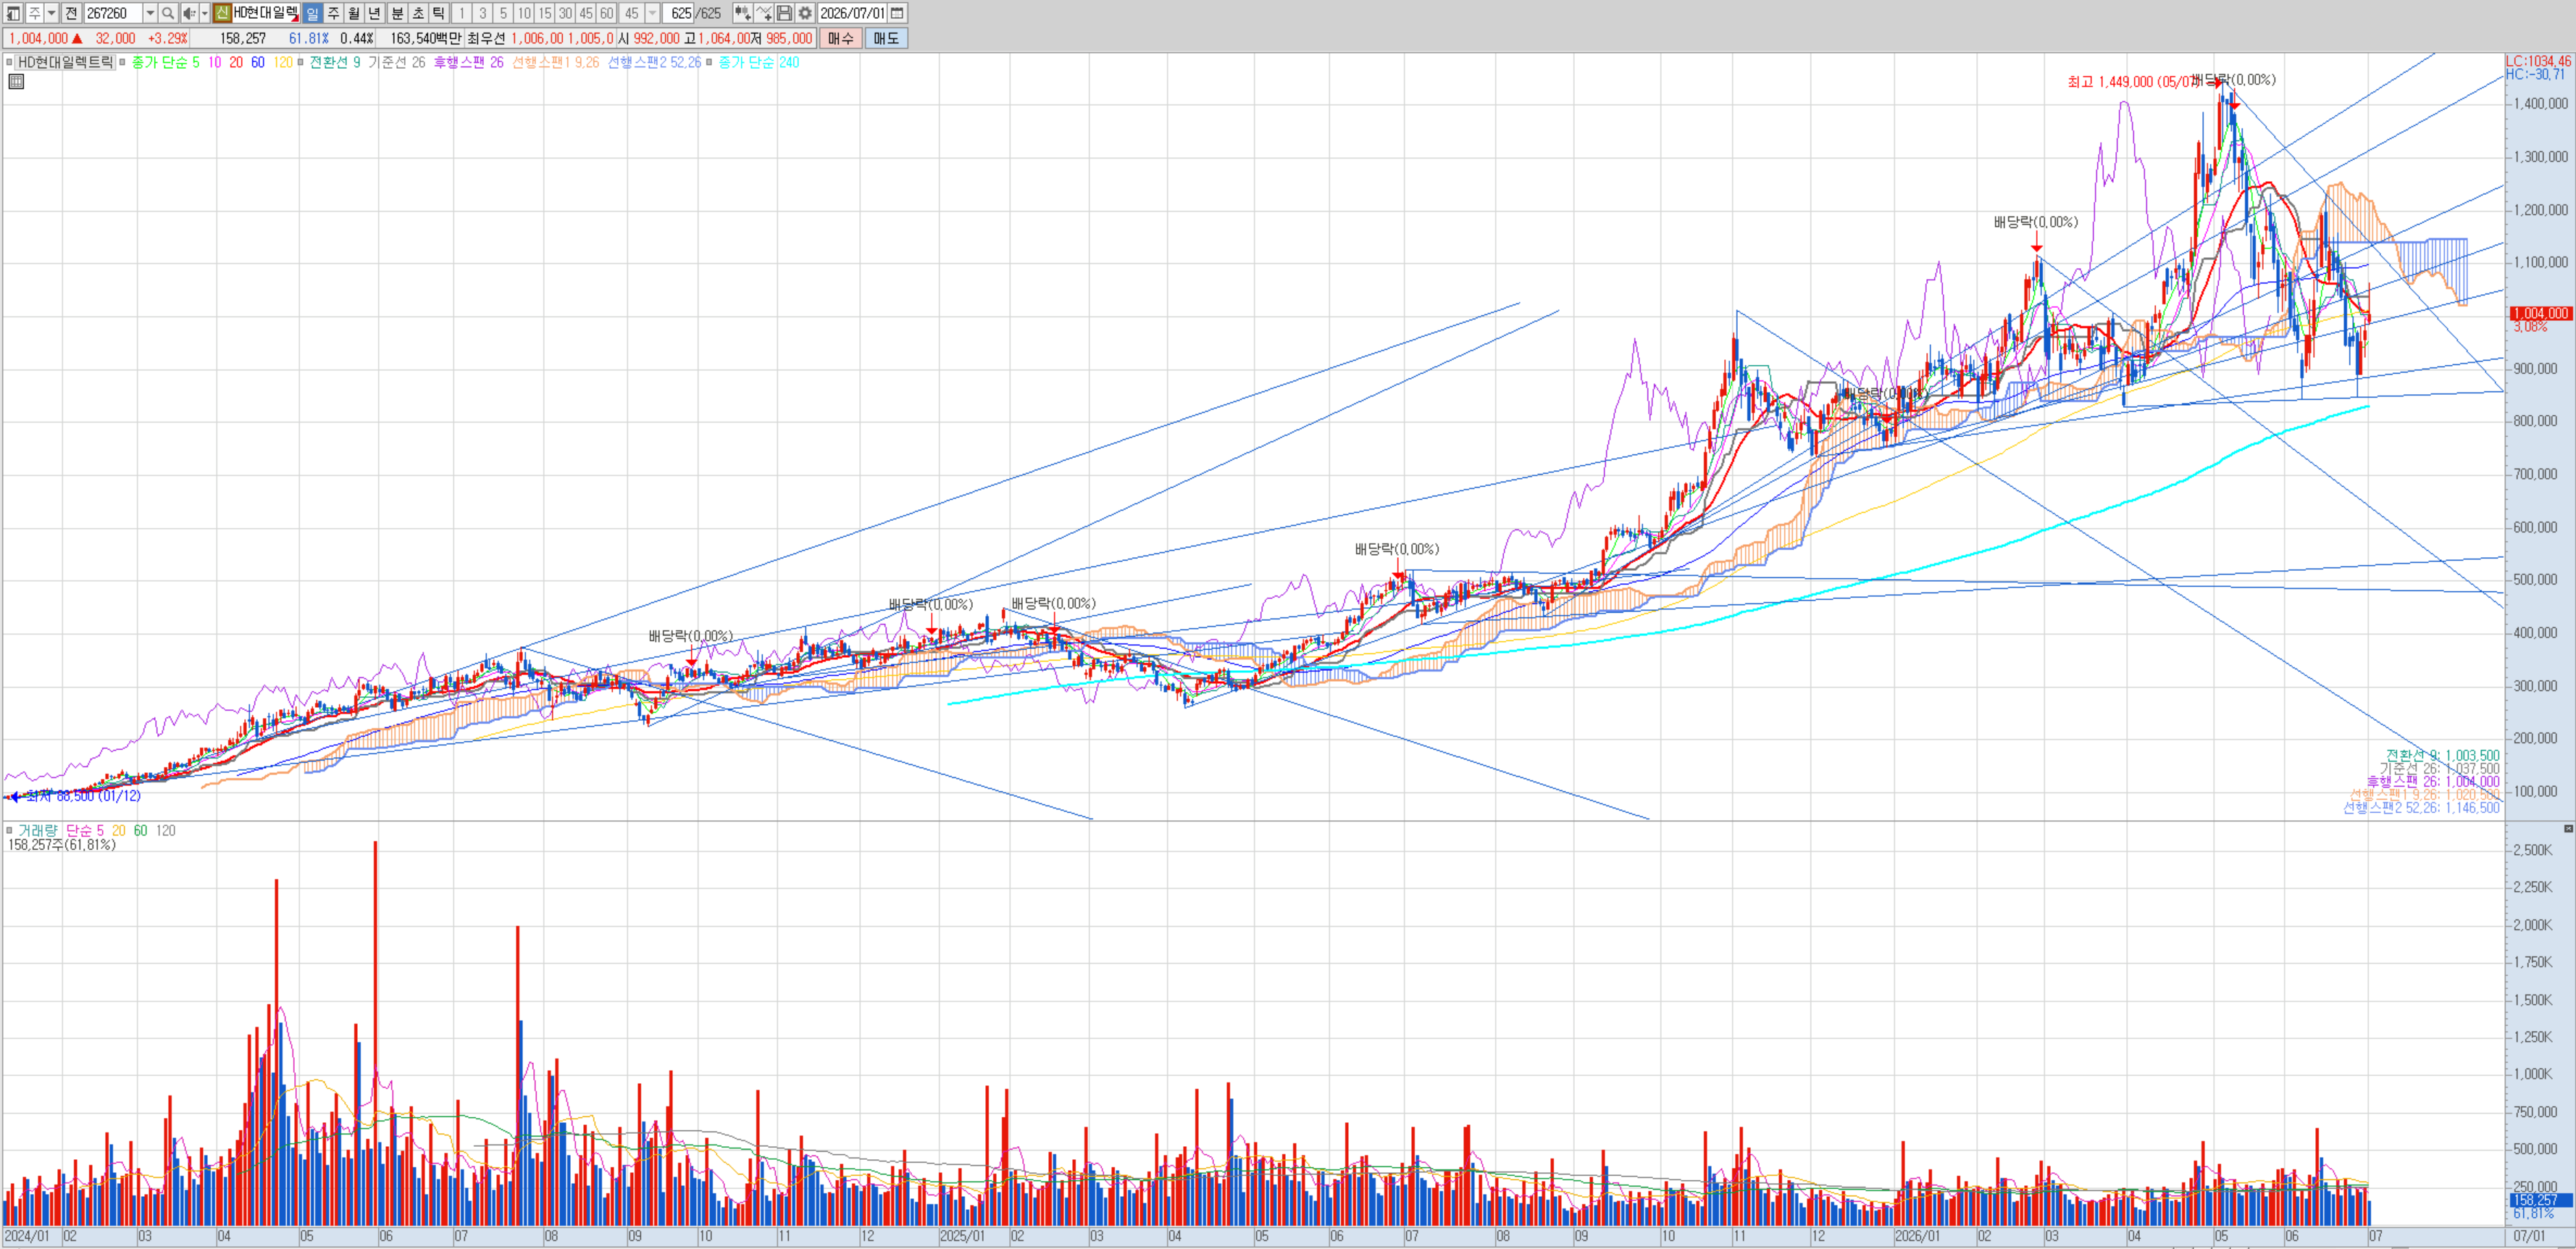The image size is (2576, 1249).
Task: Click the red 20 moving average label
Action: point(236,62)
